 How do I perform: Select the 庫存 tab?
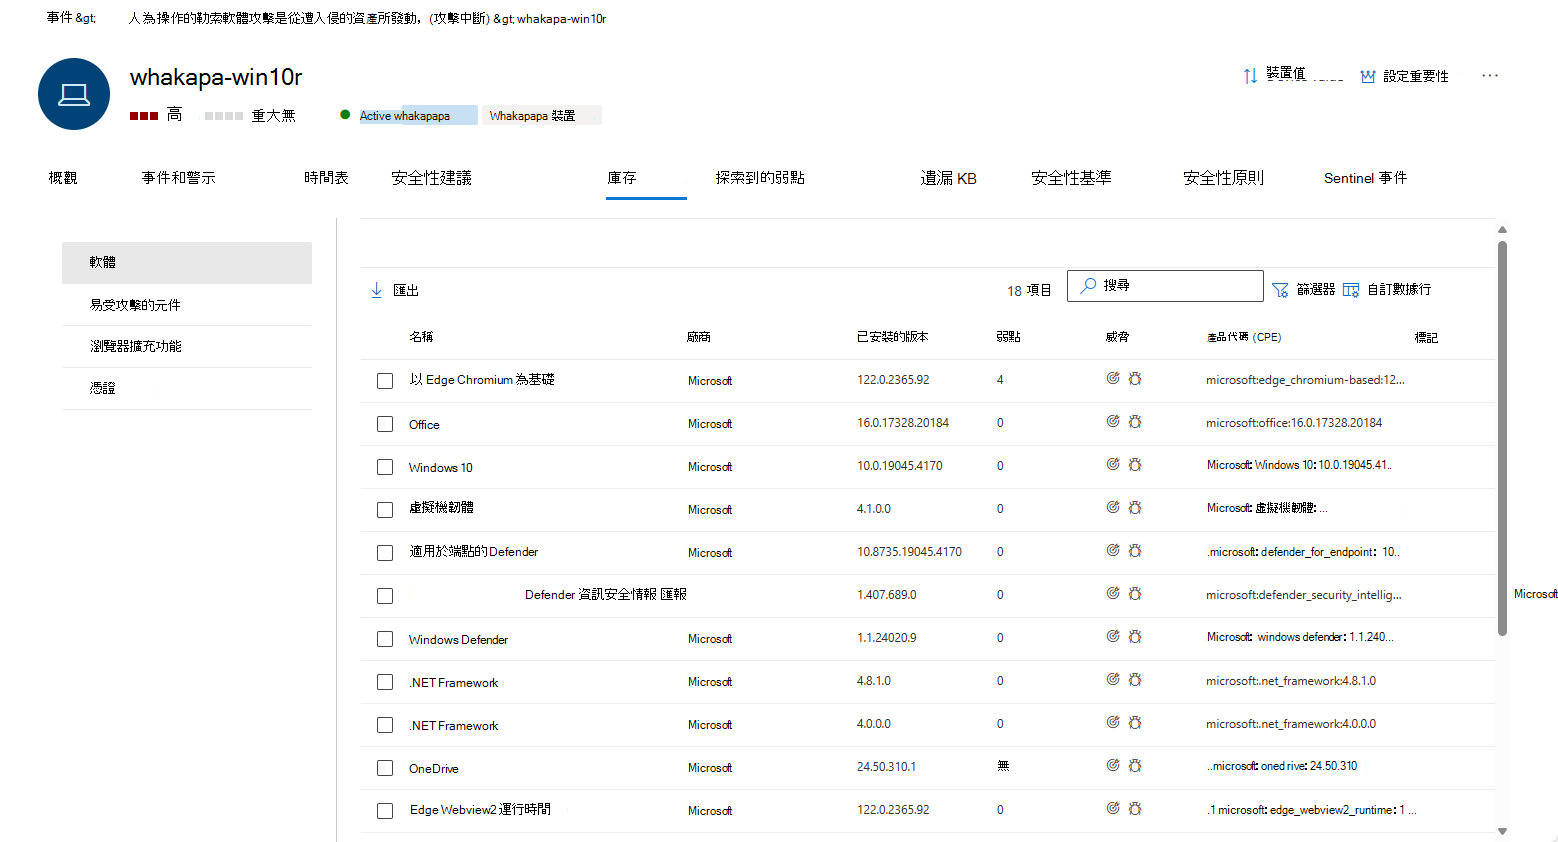(622, 178)
